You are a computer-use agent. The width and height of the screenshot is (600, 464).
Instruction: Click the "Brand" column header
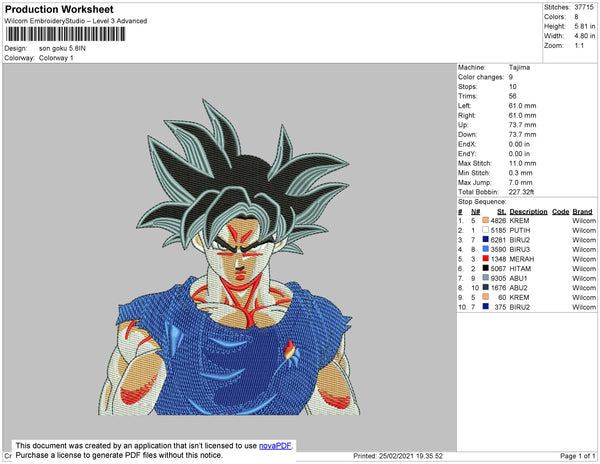click(582, 212)
